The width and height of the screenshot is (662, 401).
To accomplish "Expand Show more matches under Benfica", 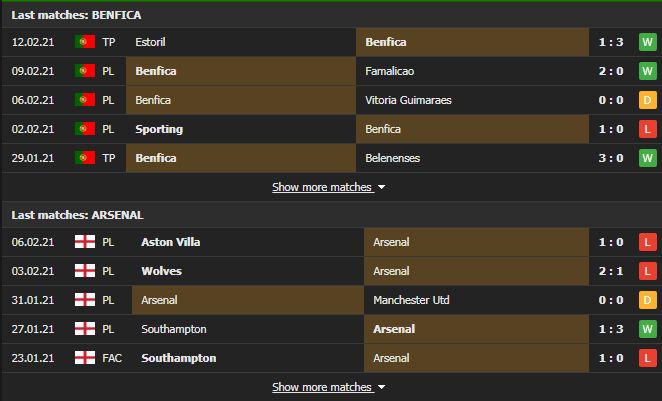I will (x=322, y=187).
